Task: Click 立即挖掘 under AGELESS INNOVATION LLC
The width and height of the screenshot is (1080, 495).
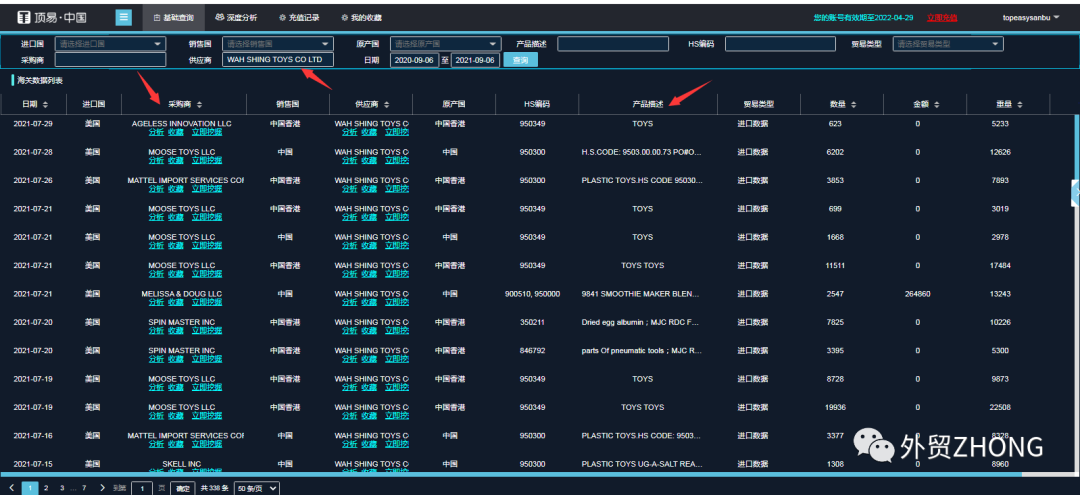Action: (207, 132)
